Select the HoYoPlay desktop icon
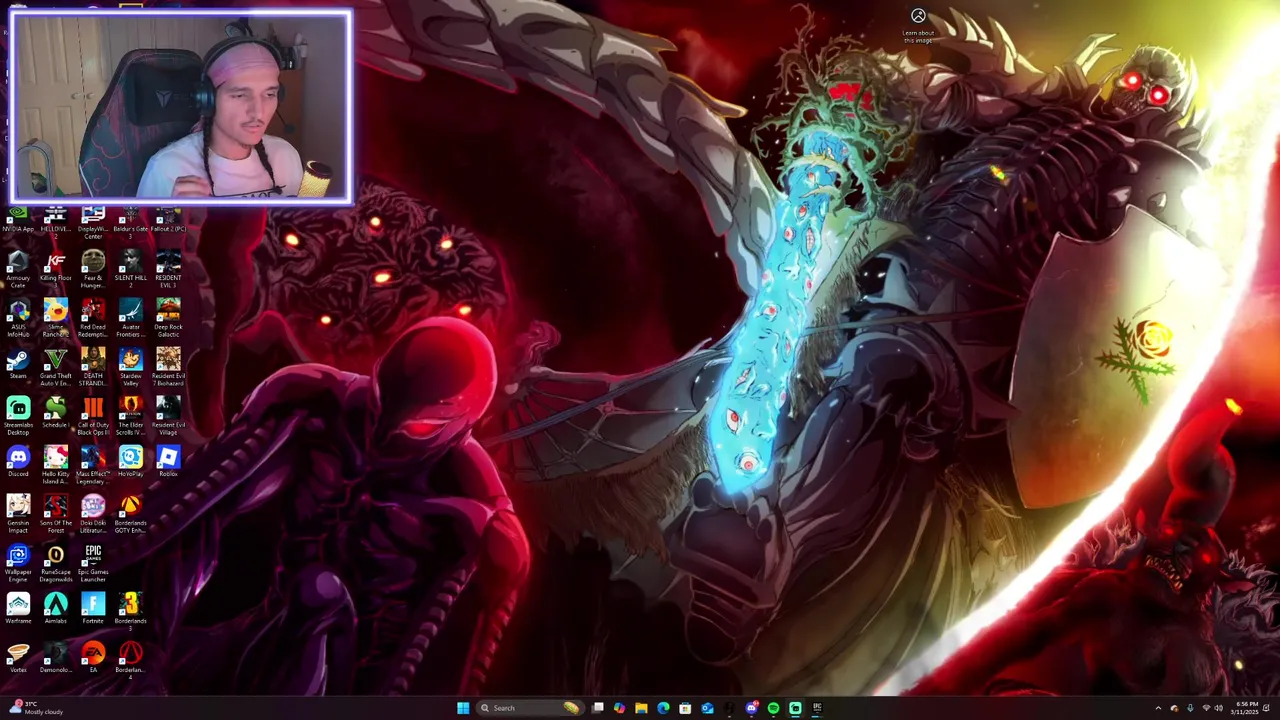Screen dimensions: 1280x720 point(130,462)
